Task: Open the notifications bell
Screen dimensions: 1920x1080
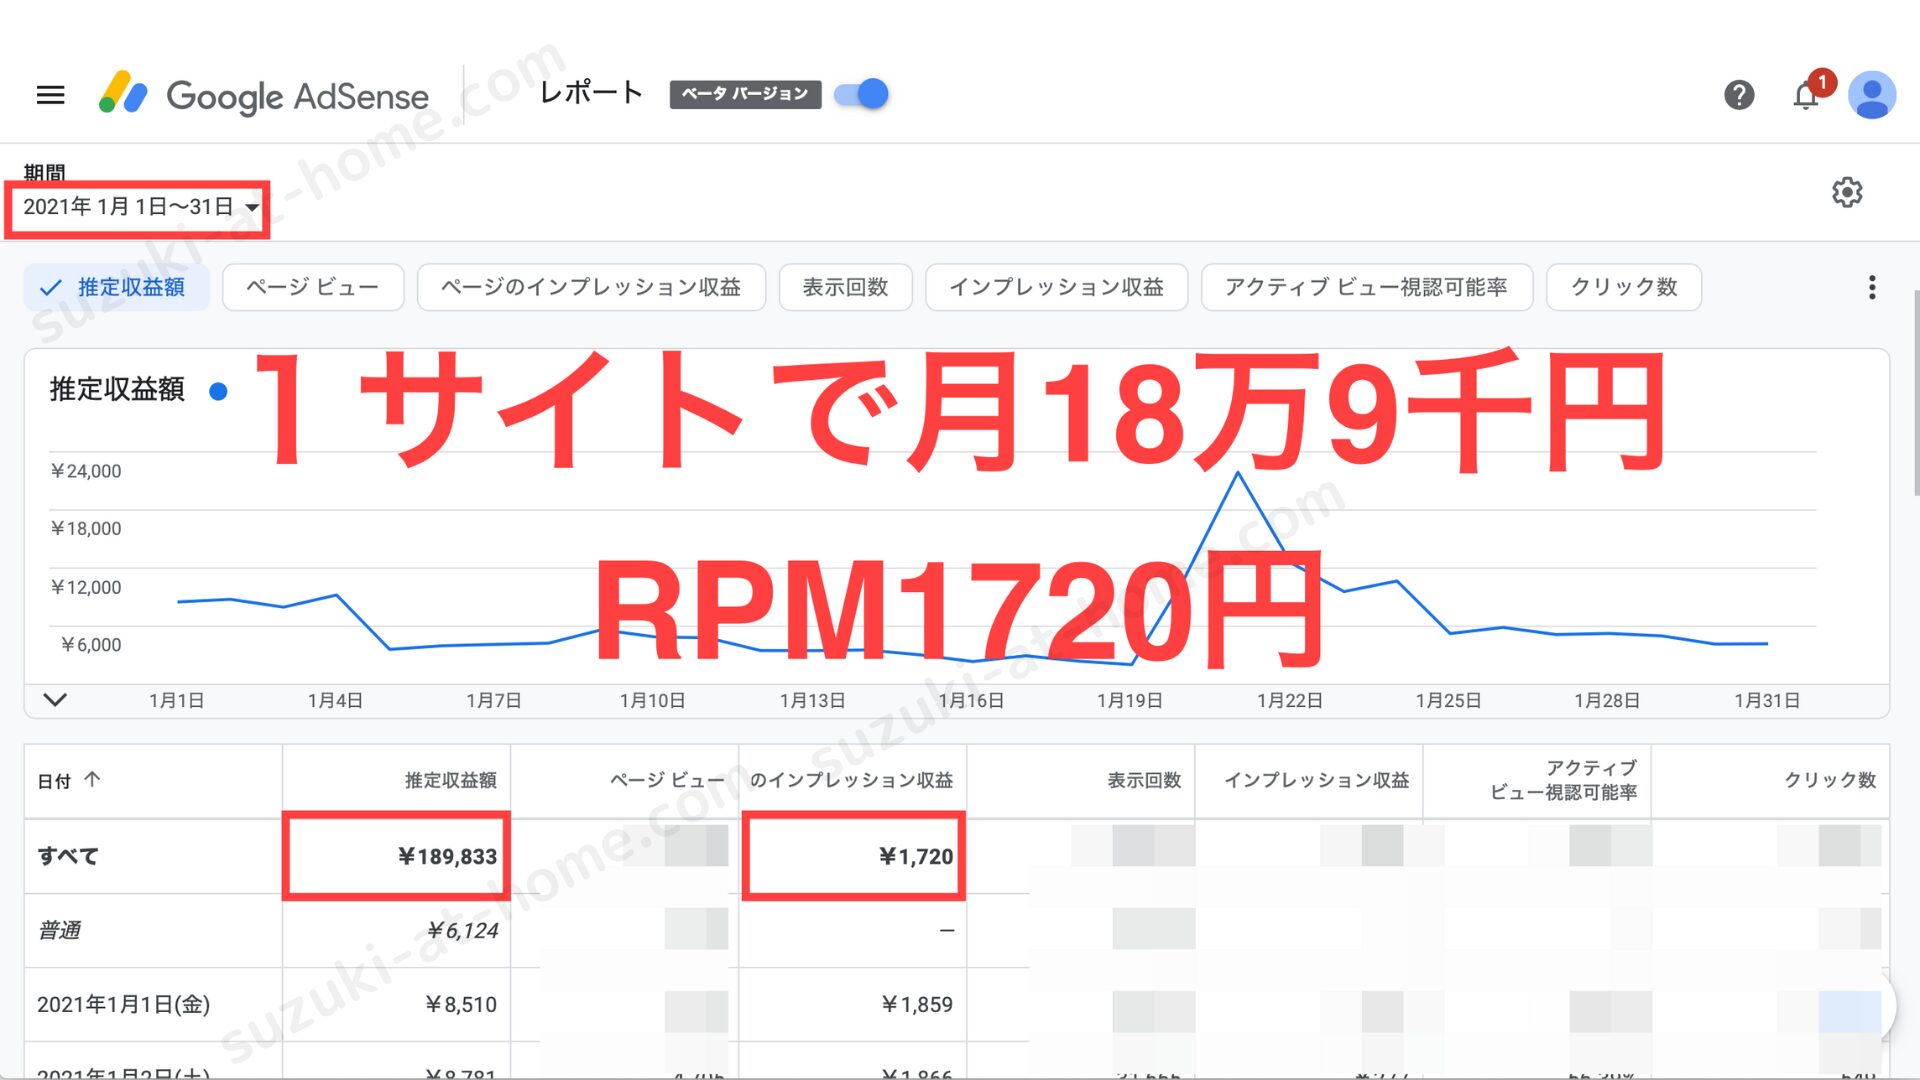Action: click(x=1806, y=96)
